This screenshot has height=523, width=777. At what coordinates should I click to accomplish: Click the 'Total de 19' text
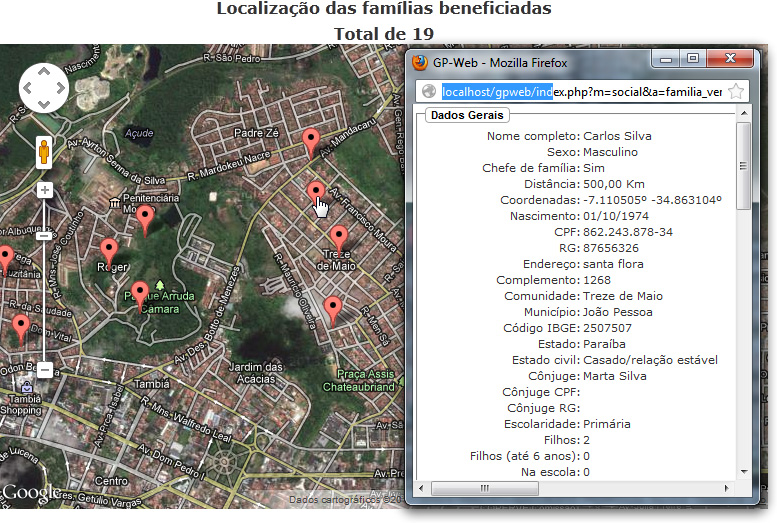tap(384, 34)
